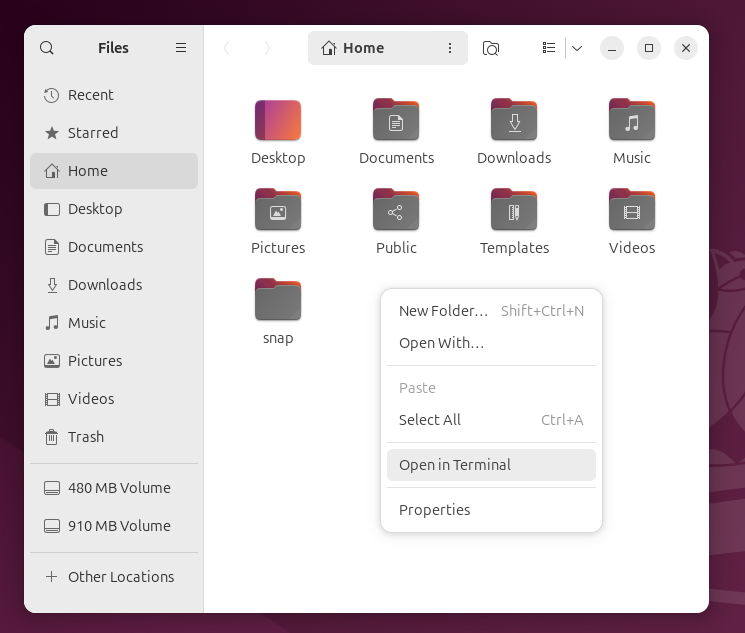Select the 910 MB Volume drive
Viewport: 745px width, 633px height.
(114, 526)
